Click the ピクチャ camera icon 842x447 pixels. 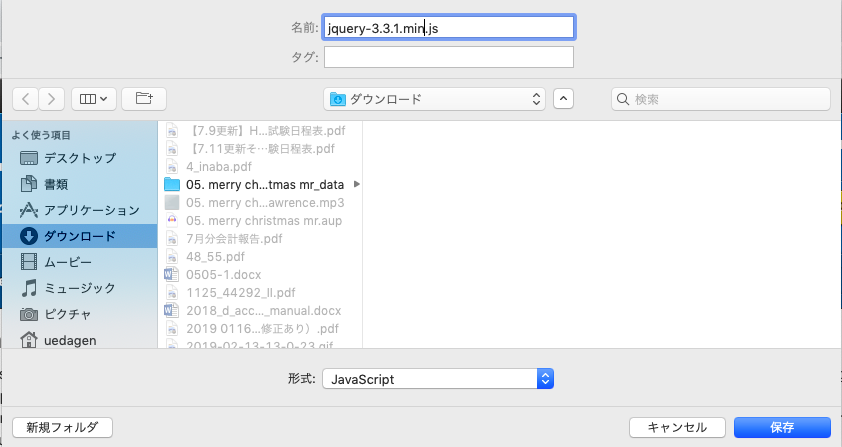[28, 314]
